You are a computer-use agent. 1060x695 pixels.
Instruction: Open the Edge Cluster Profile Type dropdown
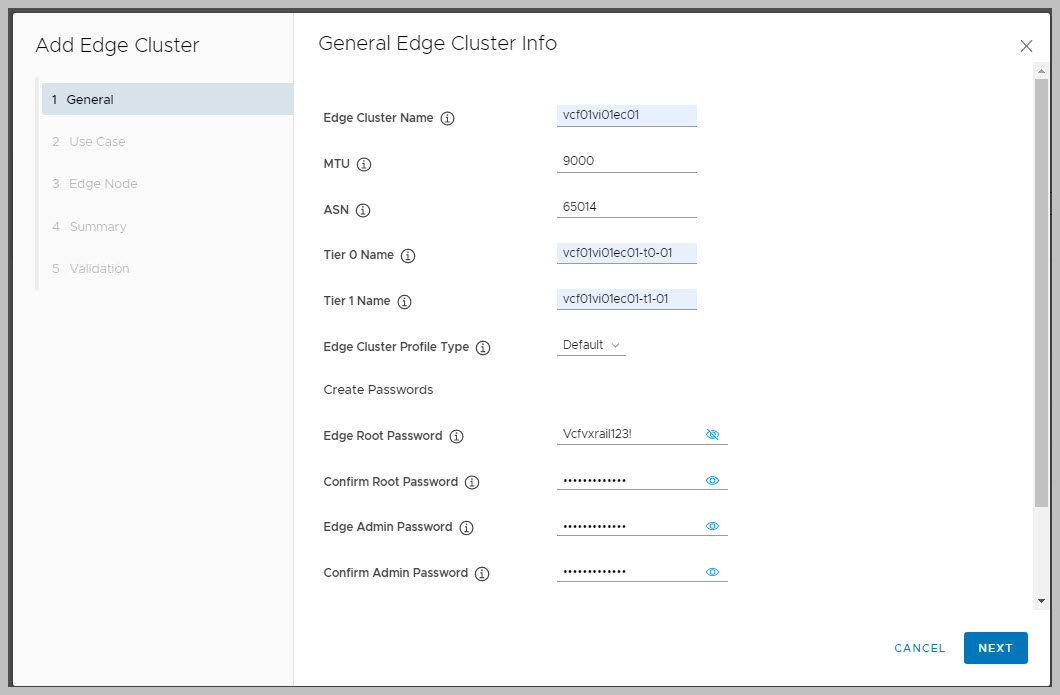[591, 345]
